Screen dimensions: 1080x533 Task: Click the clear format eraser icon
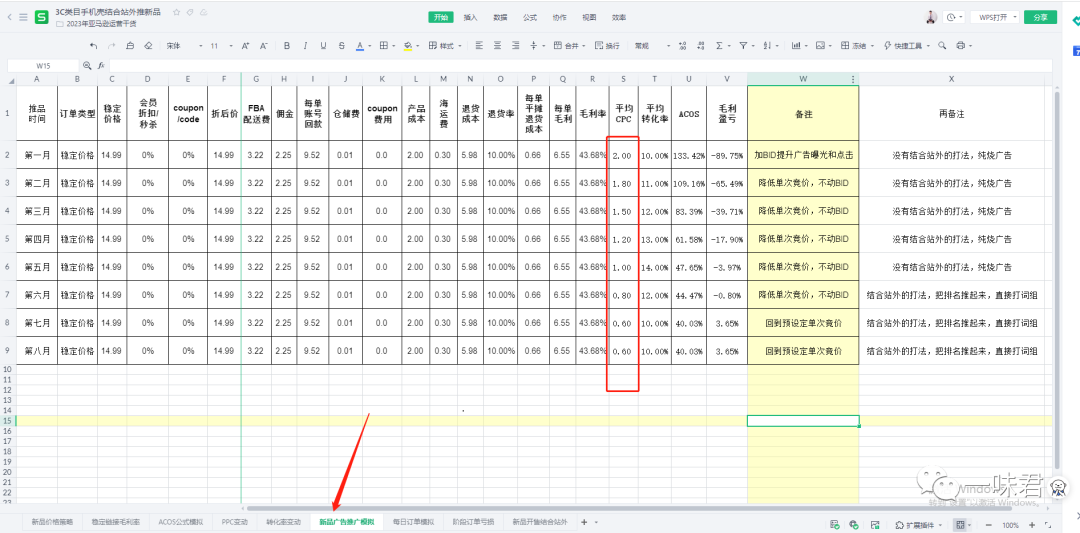pos(148,46)
